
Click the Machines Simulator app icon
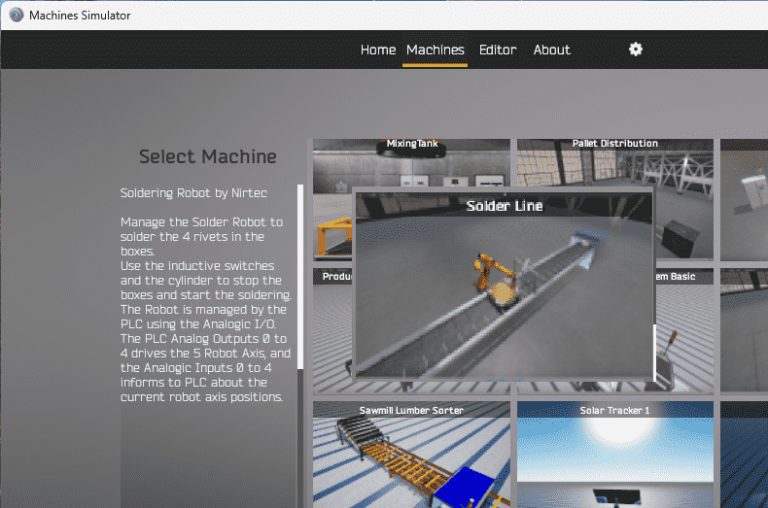tap(15, 15)
